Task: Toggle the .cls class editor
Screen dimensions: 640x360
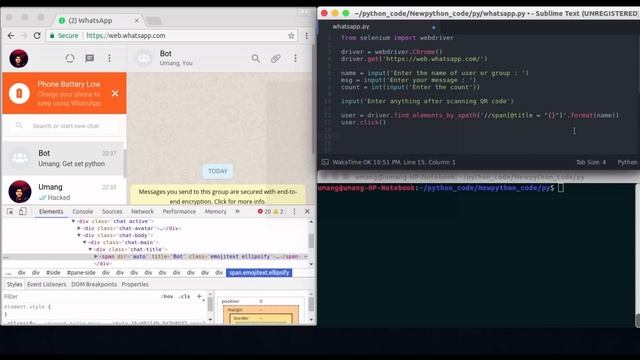Action: pos(184,296)
